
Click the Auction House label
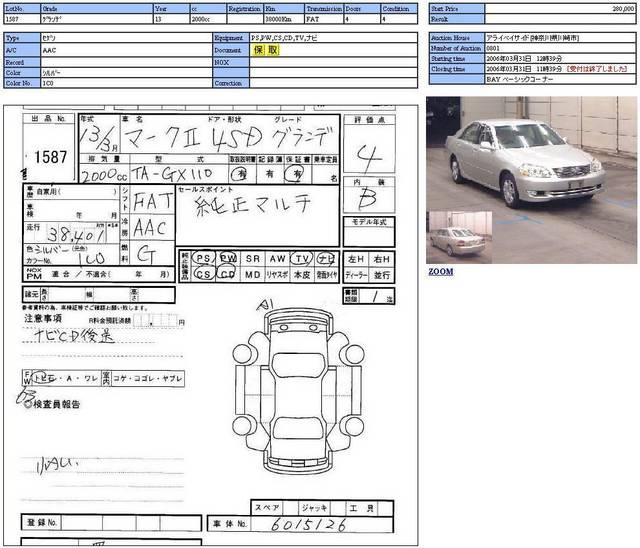457,38
